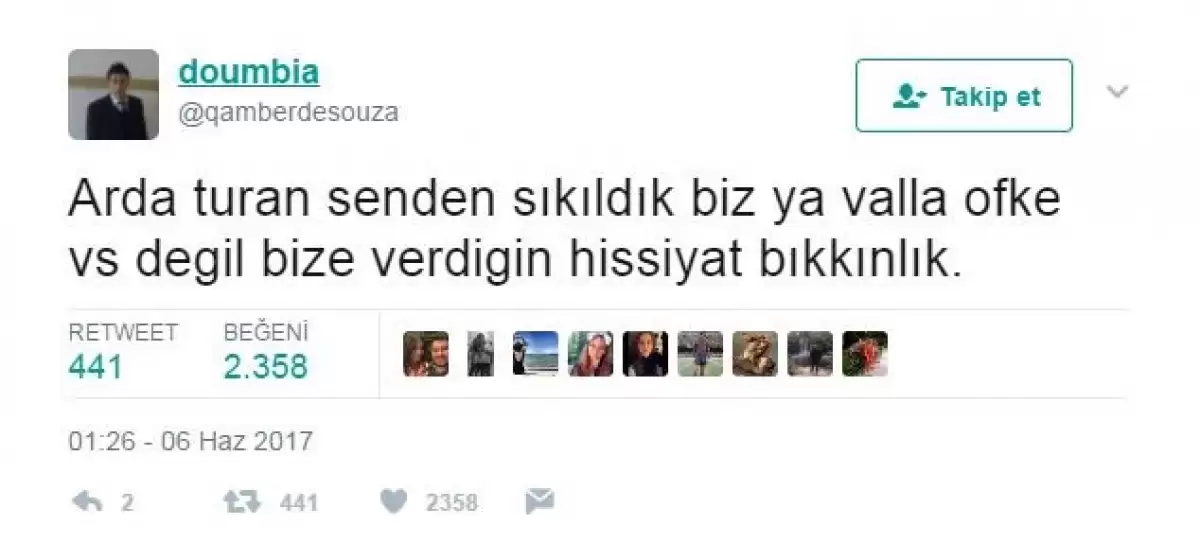Open the doumbia profile name link
The height and width of the screenshot is (543, 1200).
point(248,72)
